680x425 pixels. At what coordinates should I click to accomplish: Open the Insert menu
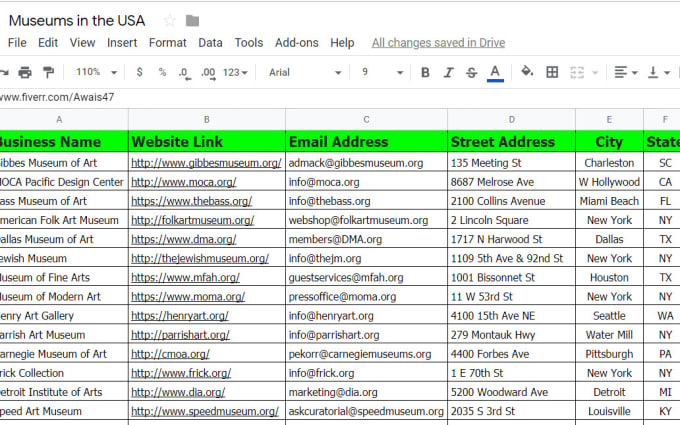(x=122, y=42)
